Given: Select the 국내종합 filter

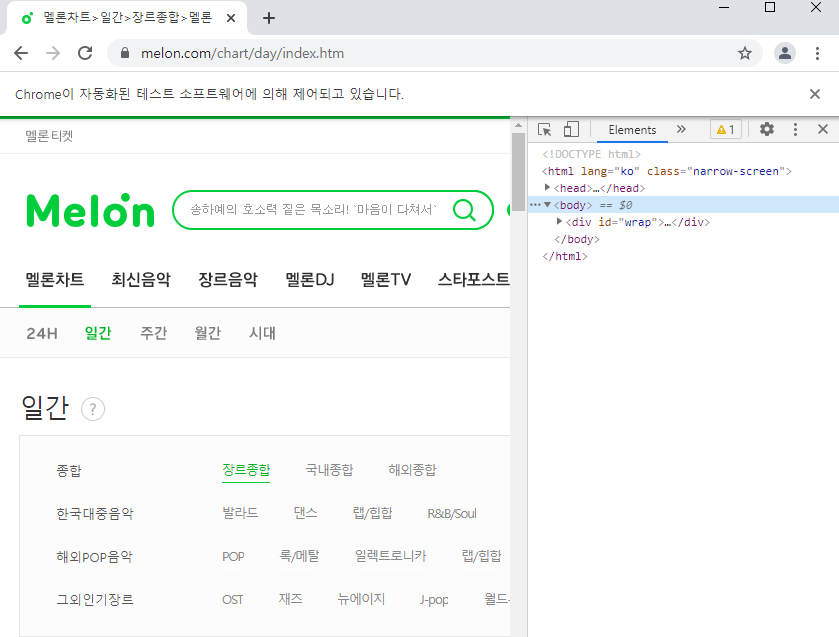Looking at the screenshot, I should [329, 470].
